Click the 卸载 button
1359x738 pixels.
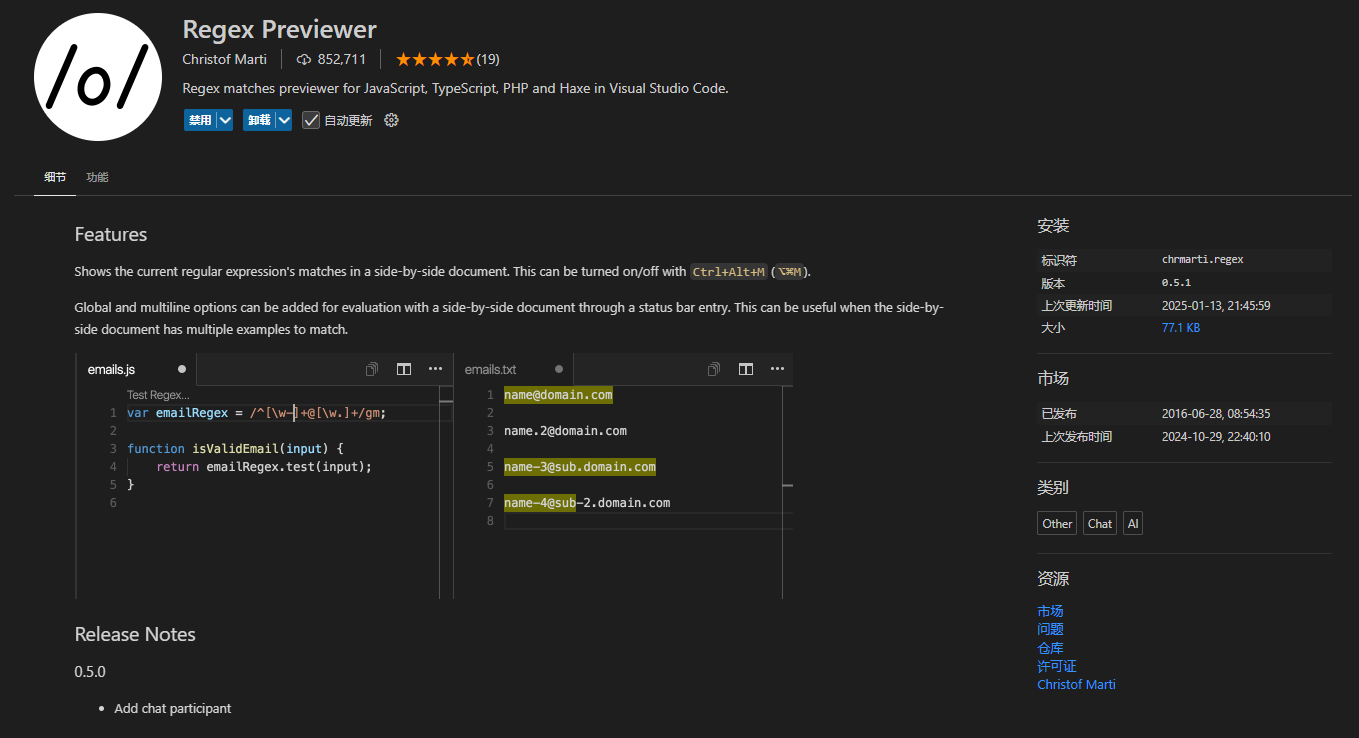[x=259, y=120]
